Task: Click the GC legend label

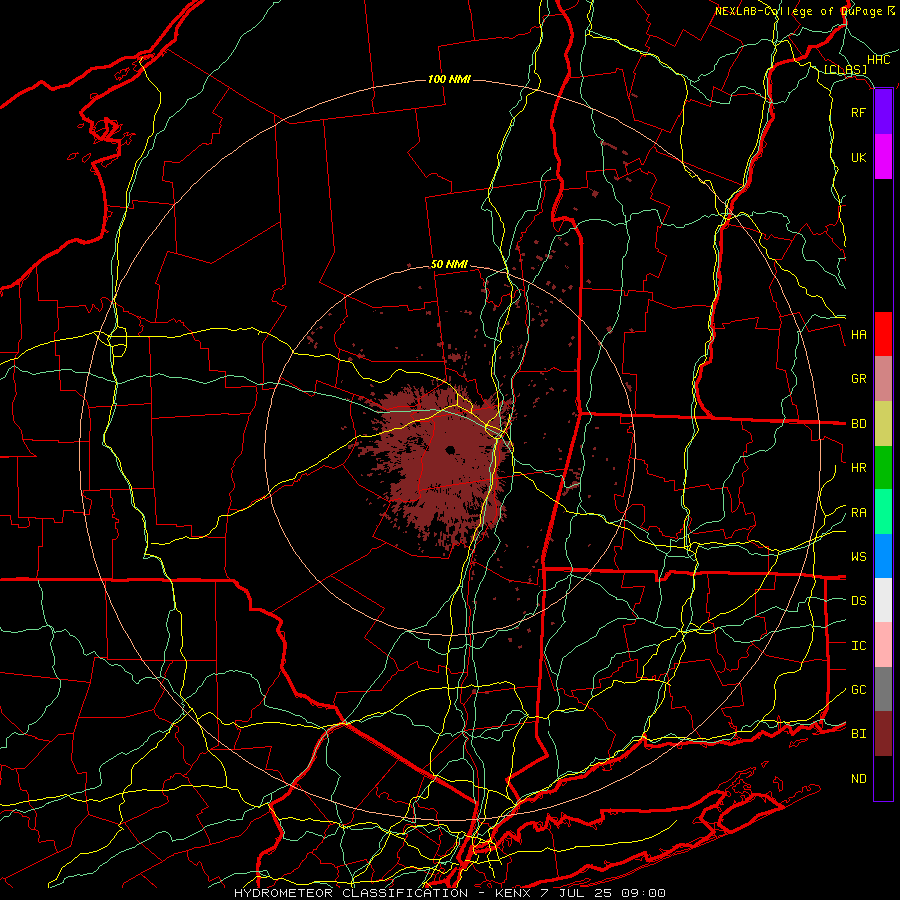Action: coord(858,690)
